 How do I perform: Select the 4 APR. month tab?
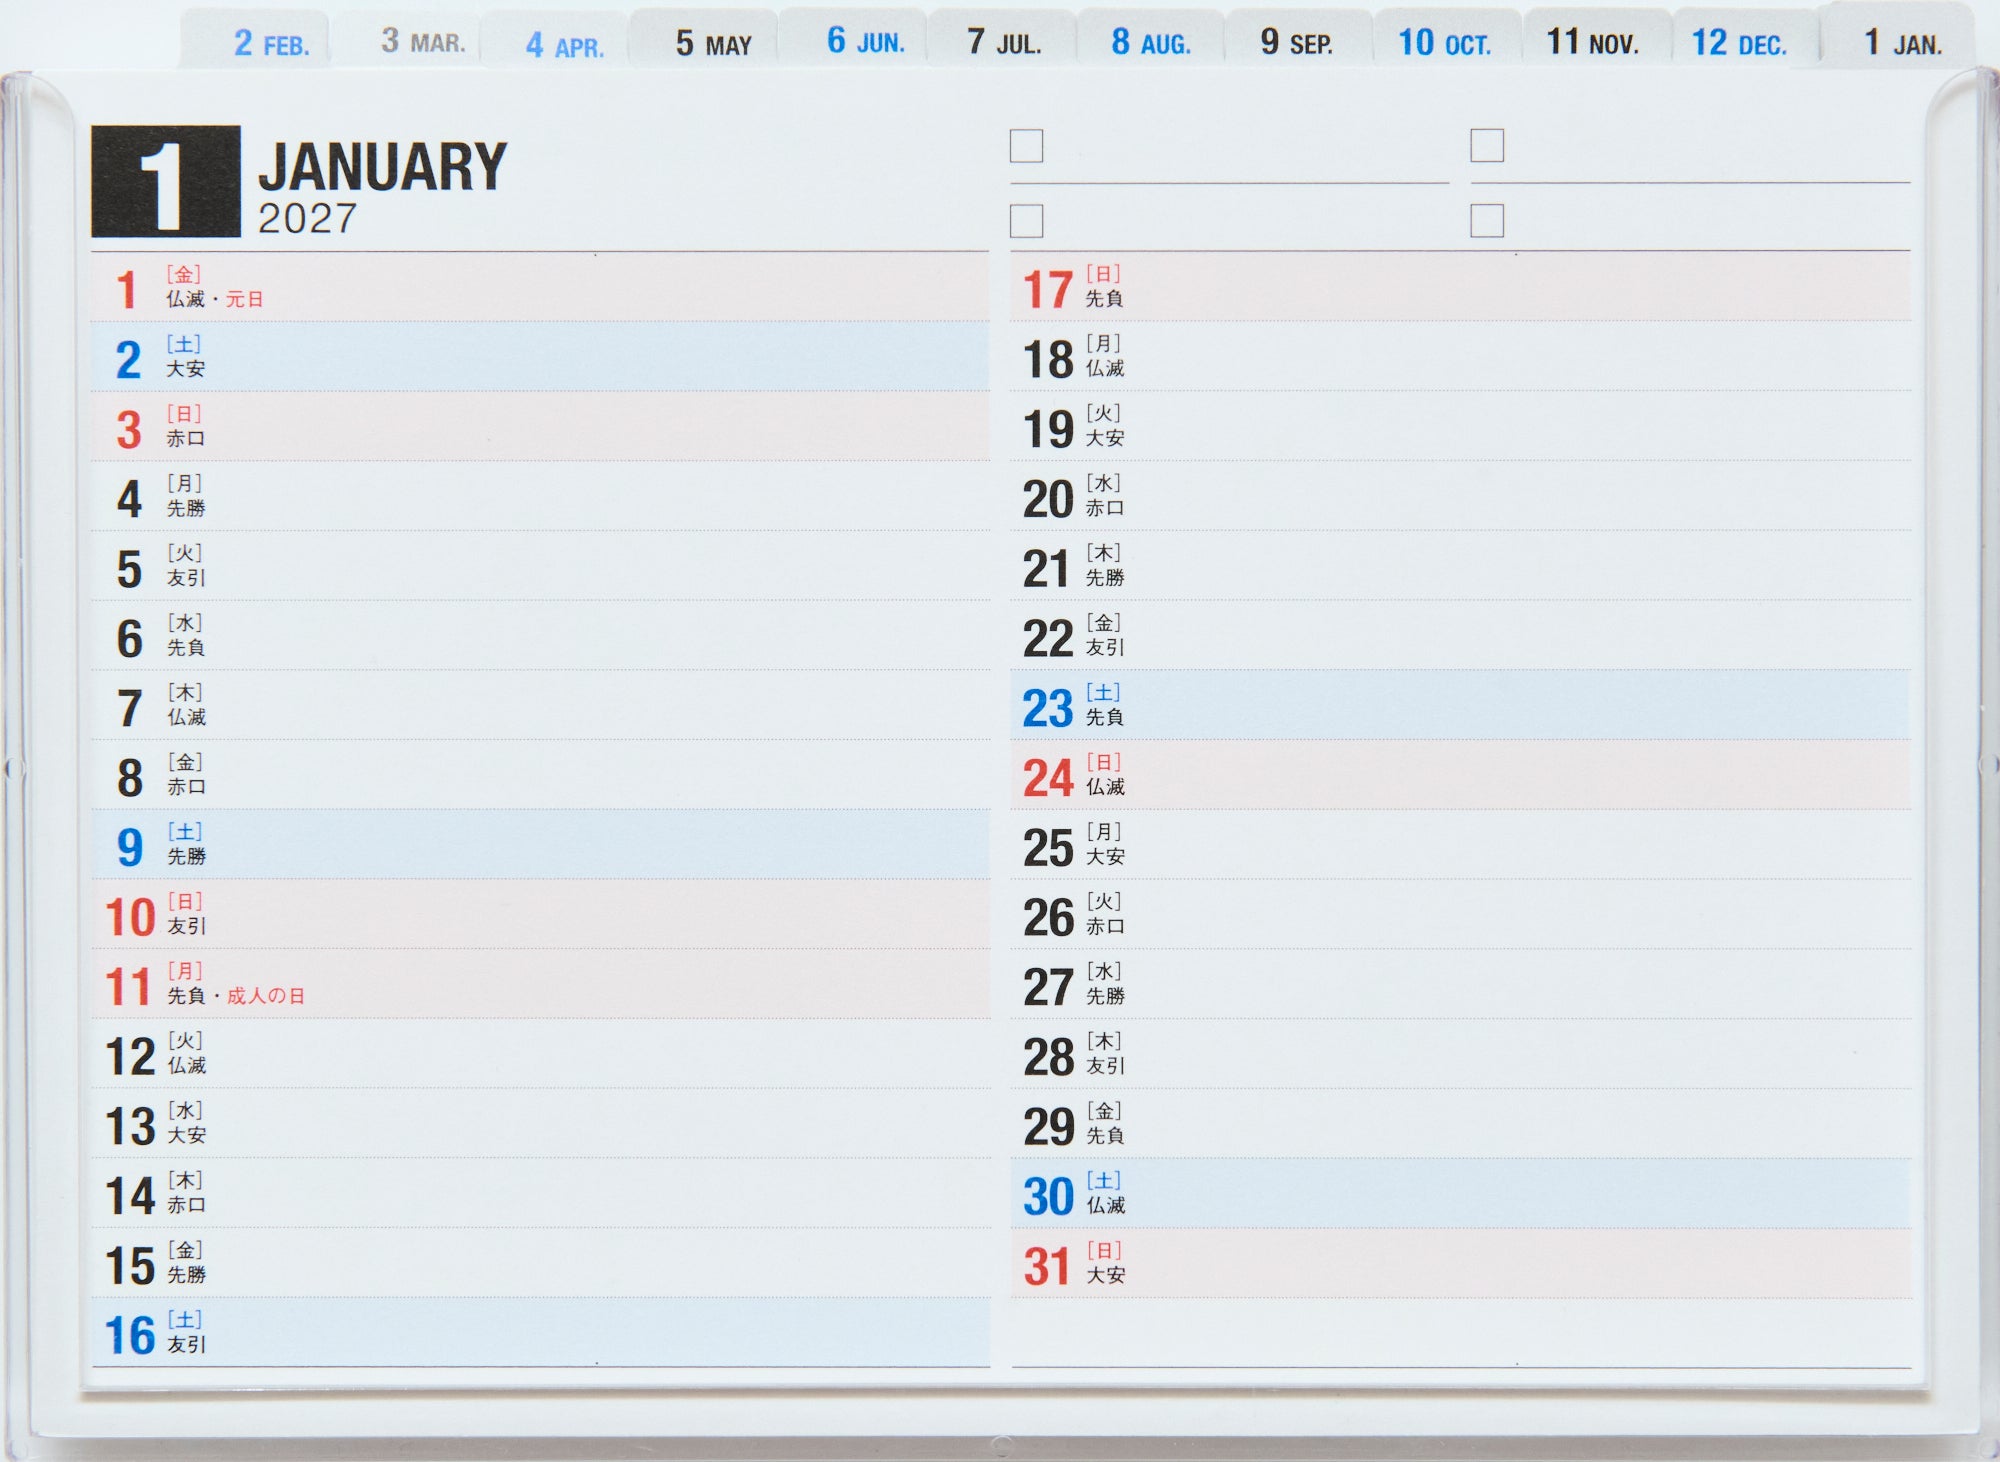[555, 42]
